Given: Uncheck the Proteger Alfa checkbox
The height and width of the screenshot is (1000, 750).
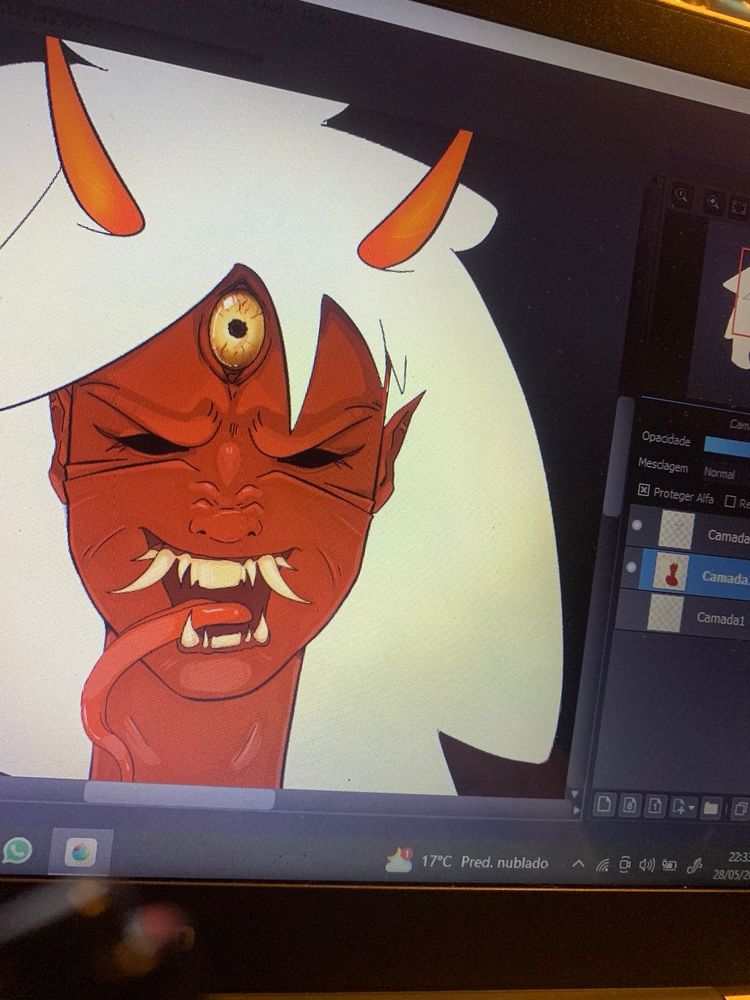Looking at the screenshot, I should [x=643, y=490].
